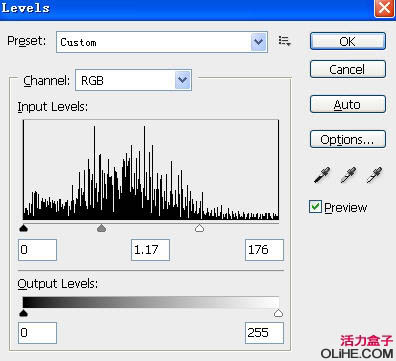Viewport: 396px width, 361px height.
Task: Select the gray point eyedropper
Action: [348, 175]
